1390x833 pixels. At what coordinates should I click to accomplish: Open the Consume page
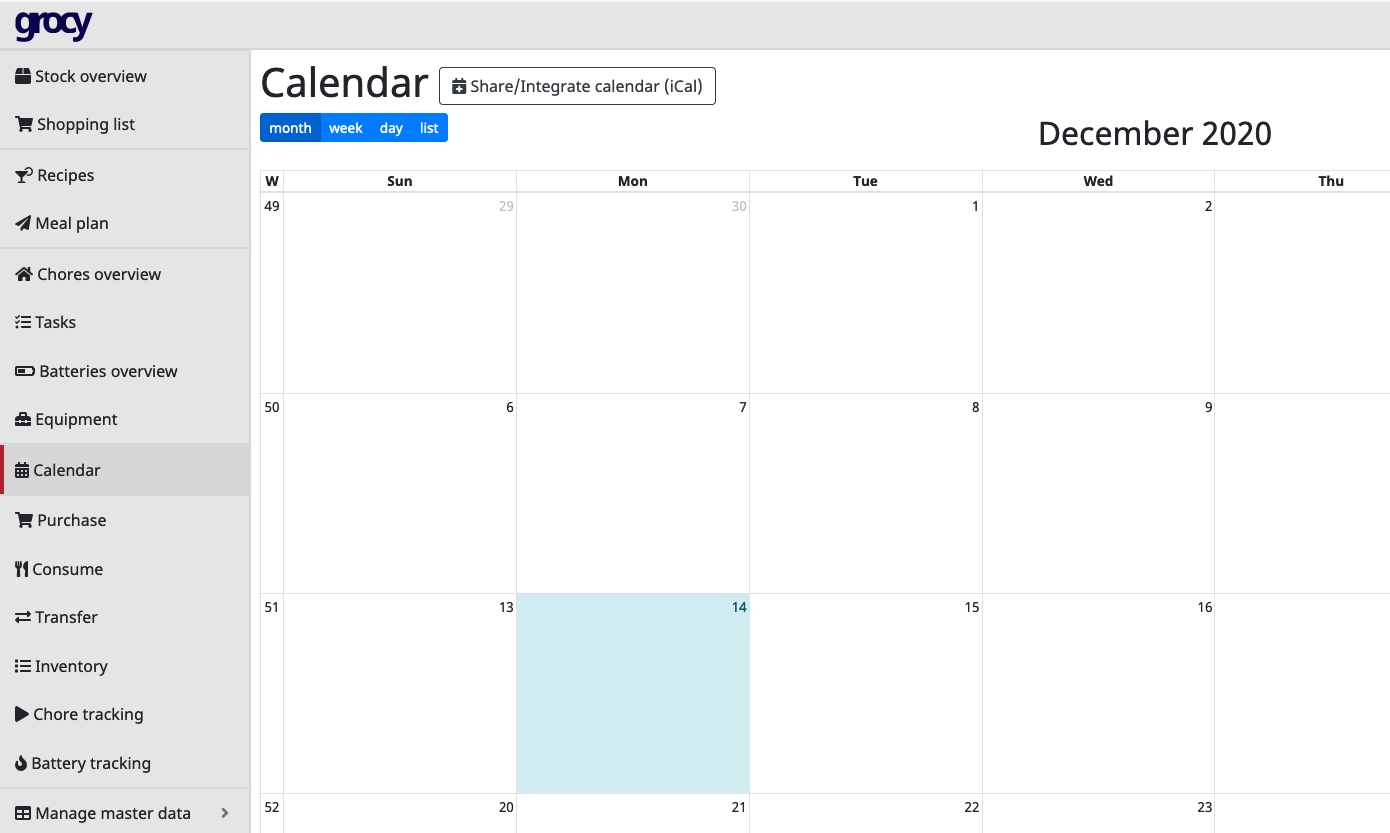click(x=68, y=569)
